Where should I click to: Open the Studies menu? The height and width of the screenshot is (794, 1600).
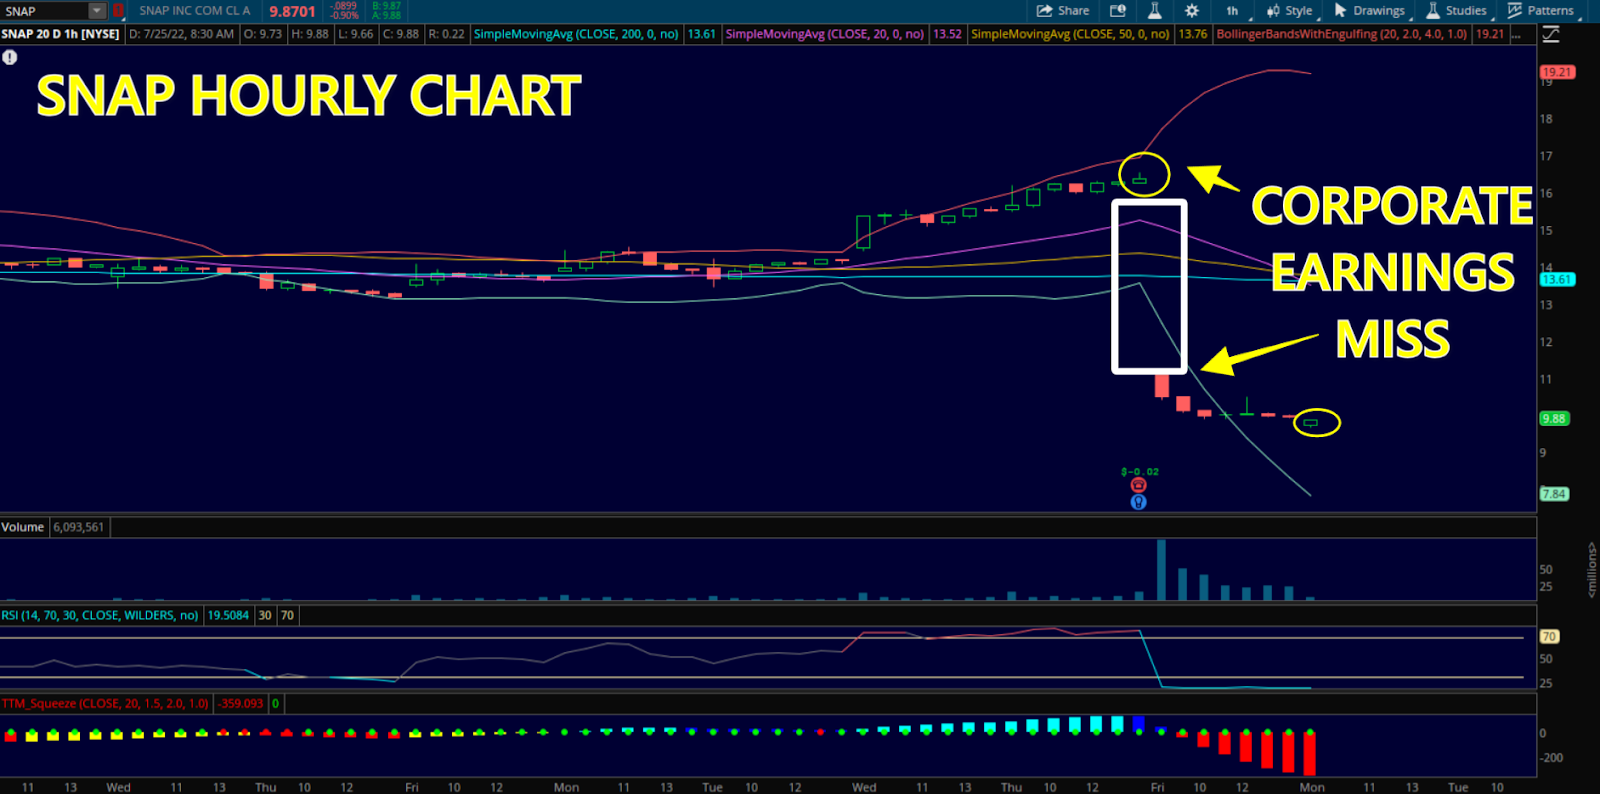click(x=1458, y=11)
